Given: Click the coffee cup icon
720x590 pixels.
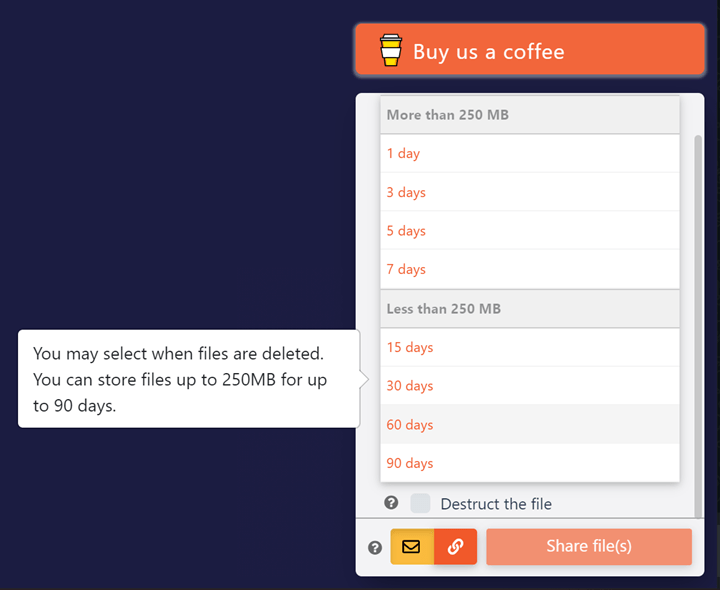Looking at the screenshot, I should pyautogui.click(x=391, y=51).
